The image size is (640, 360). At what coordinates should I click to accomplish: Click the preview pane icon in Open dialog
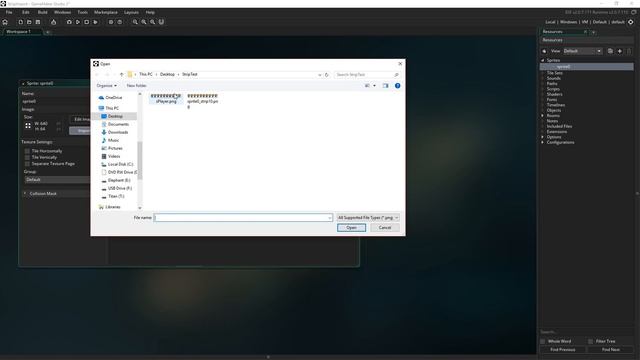(385, 86)
